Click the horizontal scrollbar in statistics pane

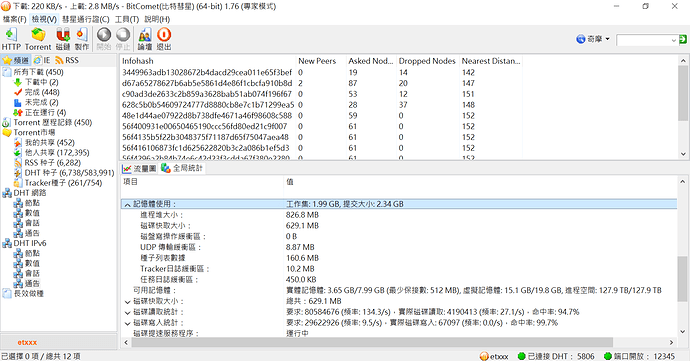pyautogui.click(x=372, y=342)
